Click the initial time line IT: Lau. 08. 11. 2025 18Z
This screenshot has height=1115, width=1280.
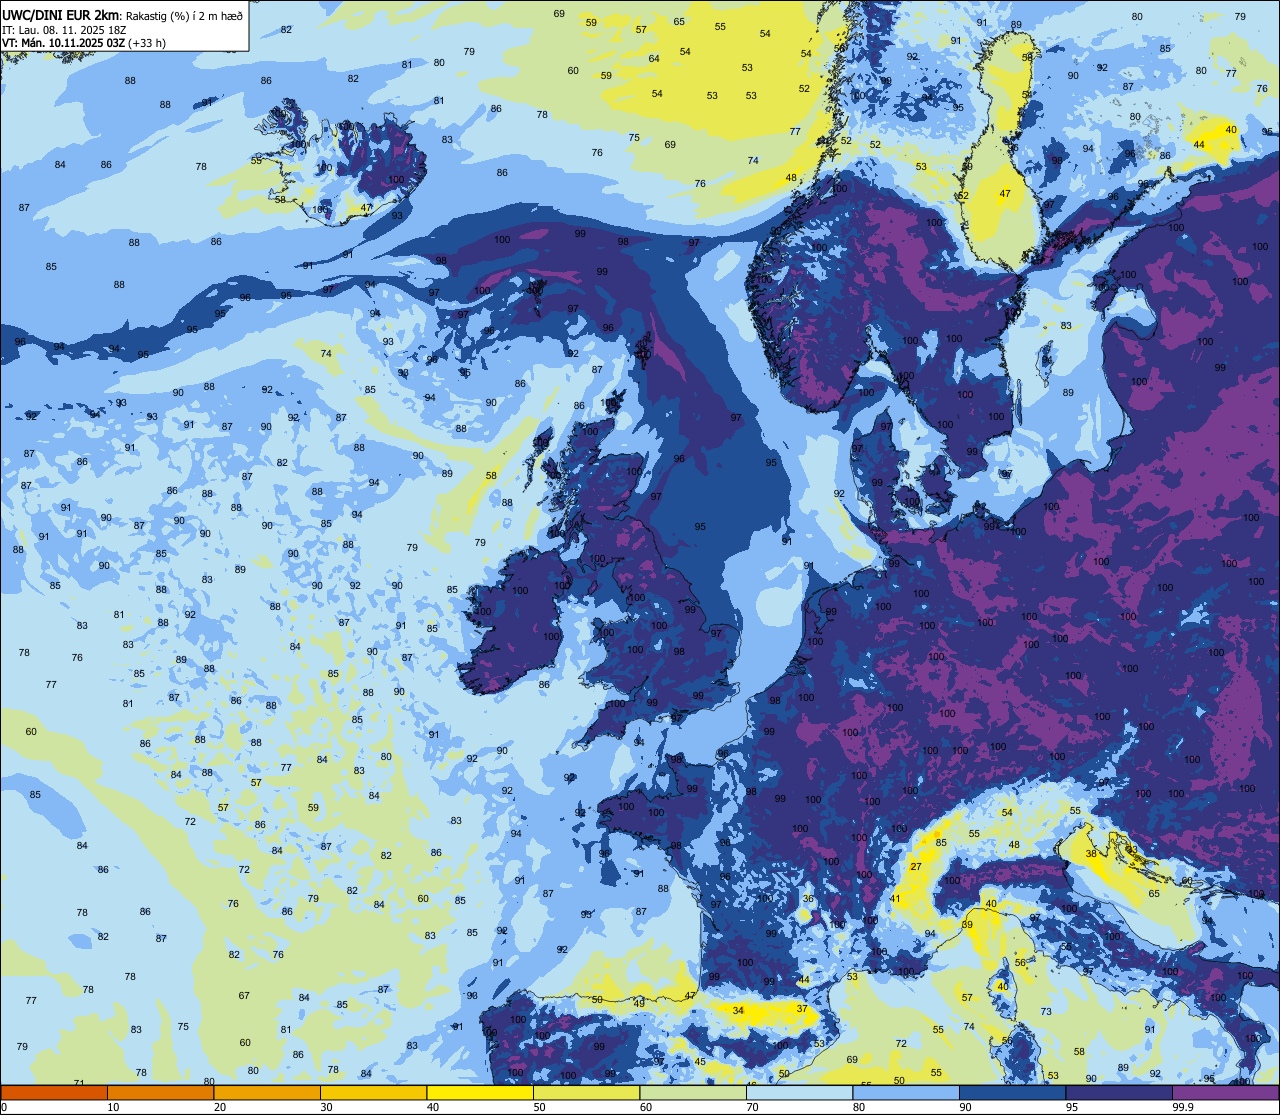pyautogui.click(x=64, y=29)
